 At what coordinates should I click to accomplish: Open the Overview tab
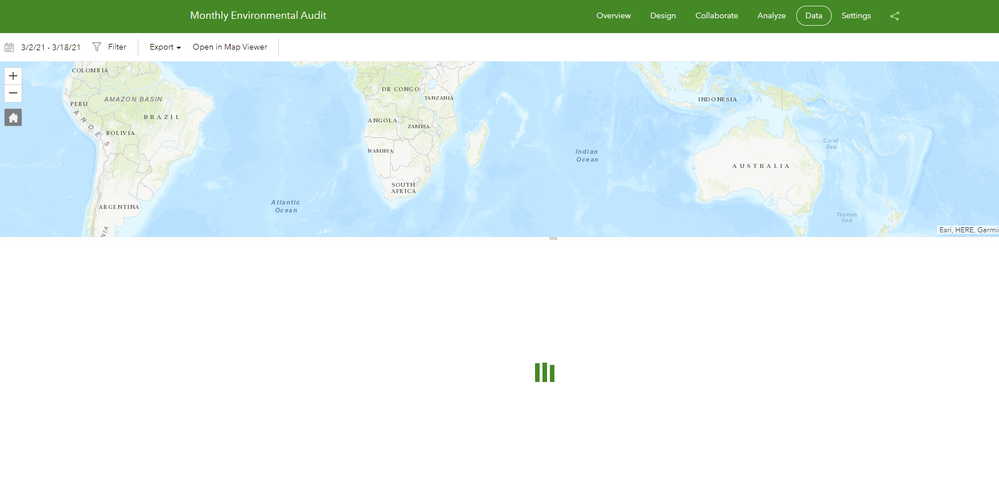point(614,16)
